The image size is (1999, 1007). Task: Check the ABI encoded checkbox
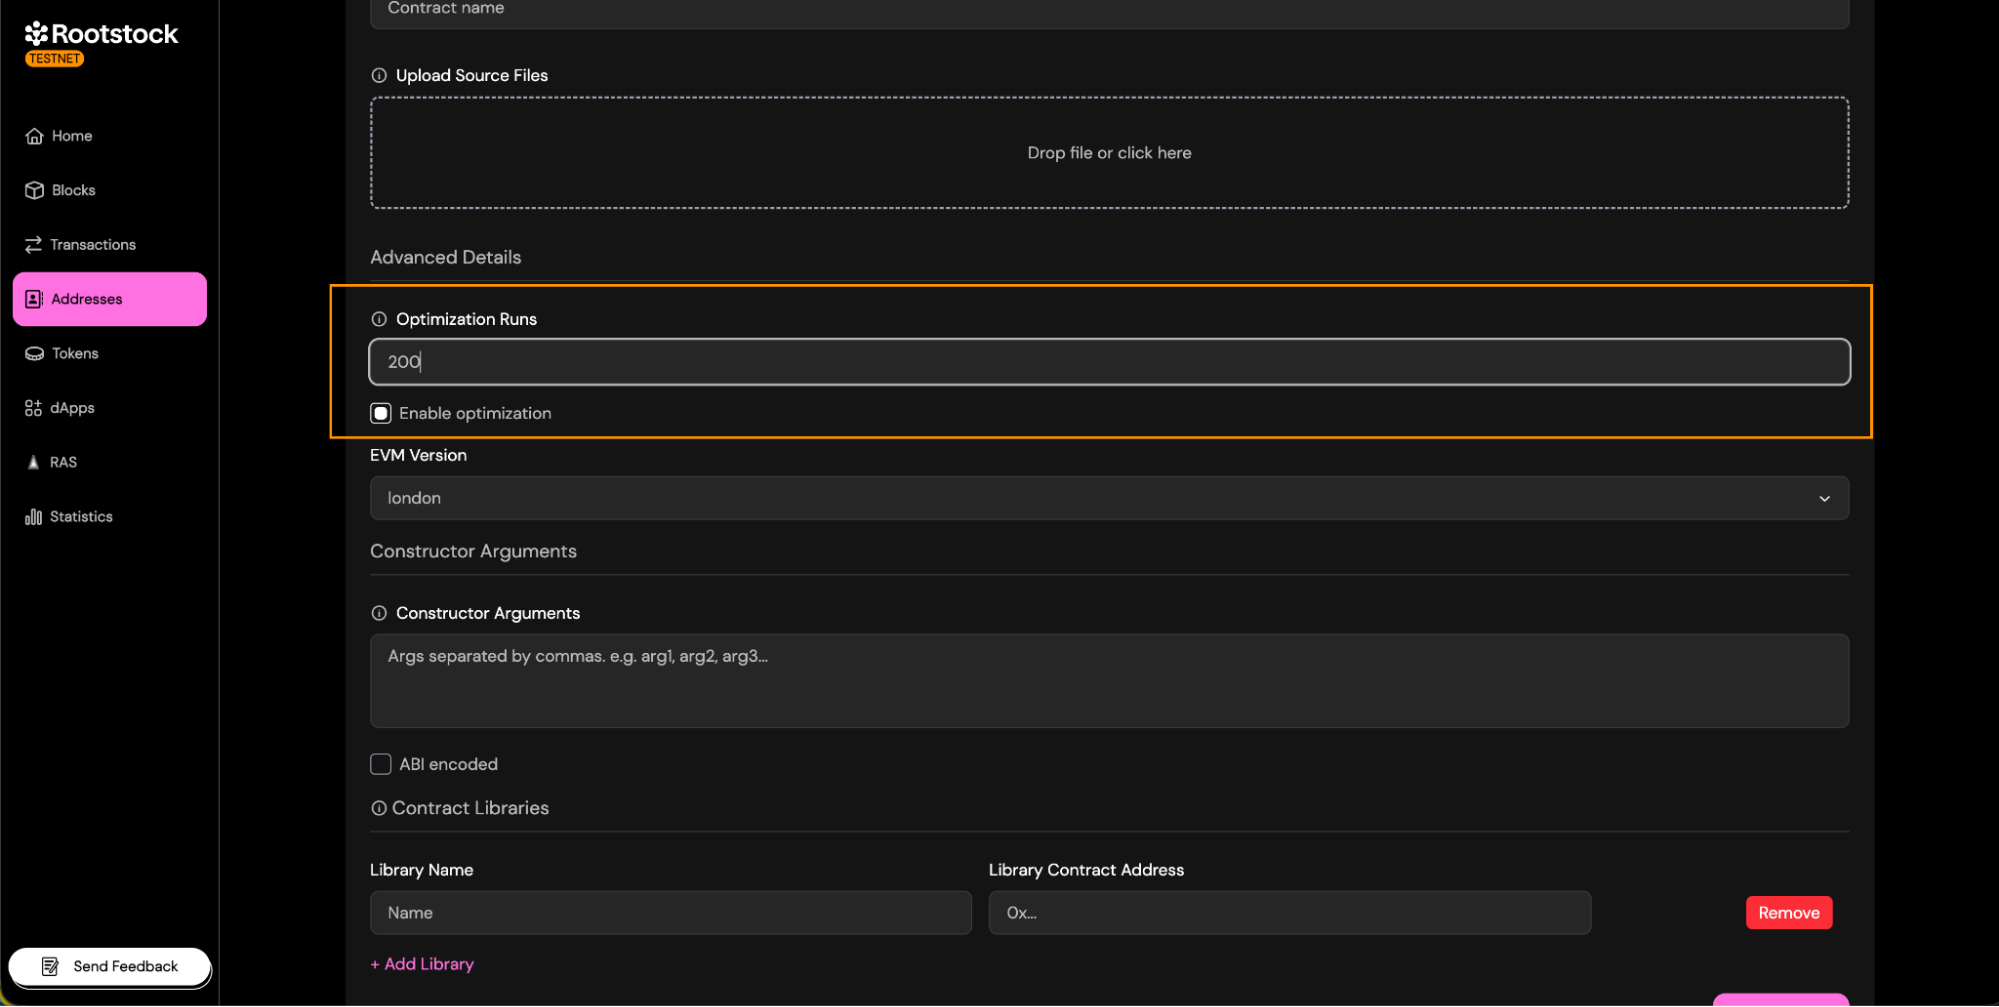(x=381, y=764)
